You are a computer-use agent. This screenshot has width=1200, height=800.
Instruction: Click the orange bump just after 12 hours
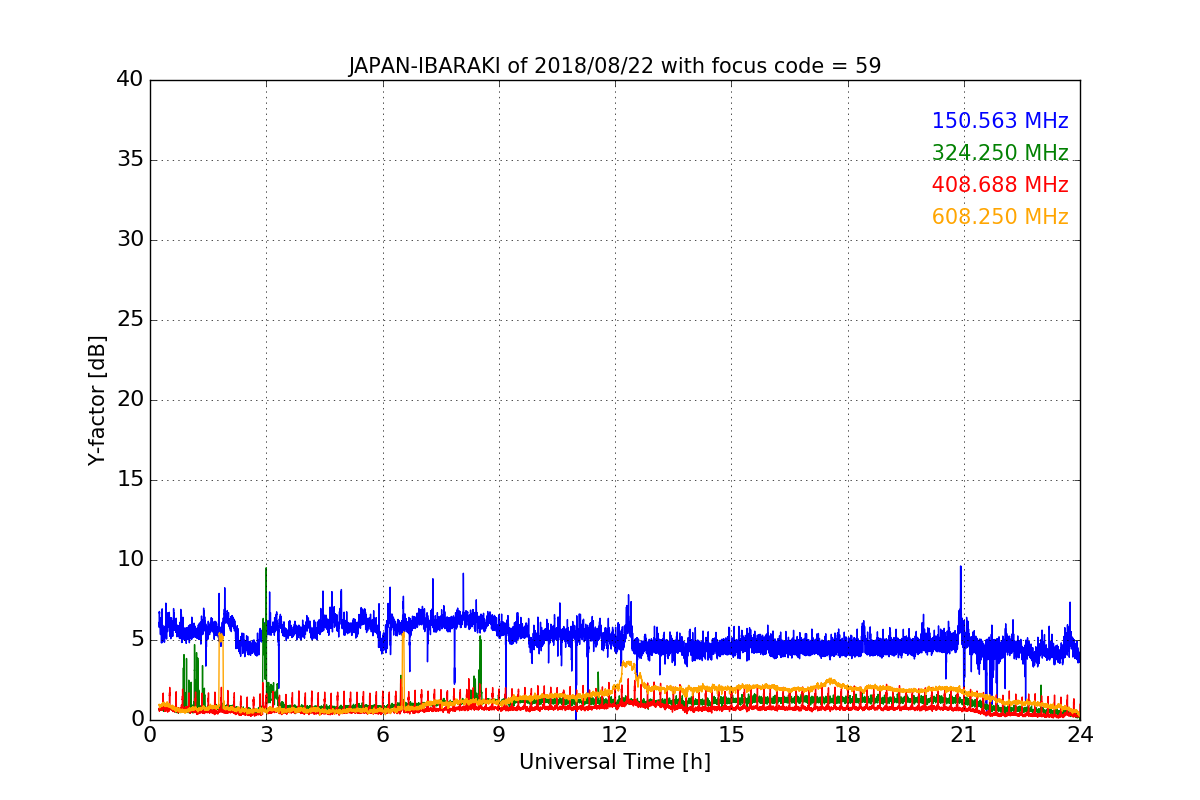point(627,663)
